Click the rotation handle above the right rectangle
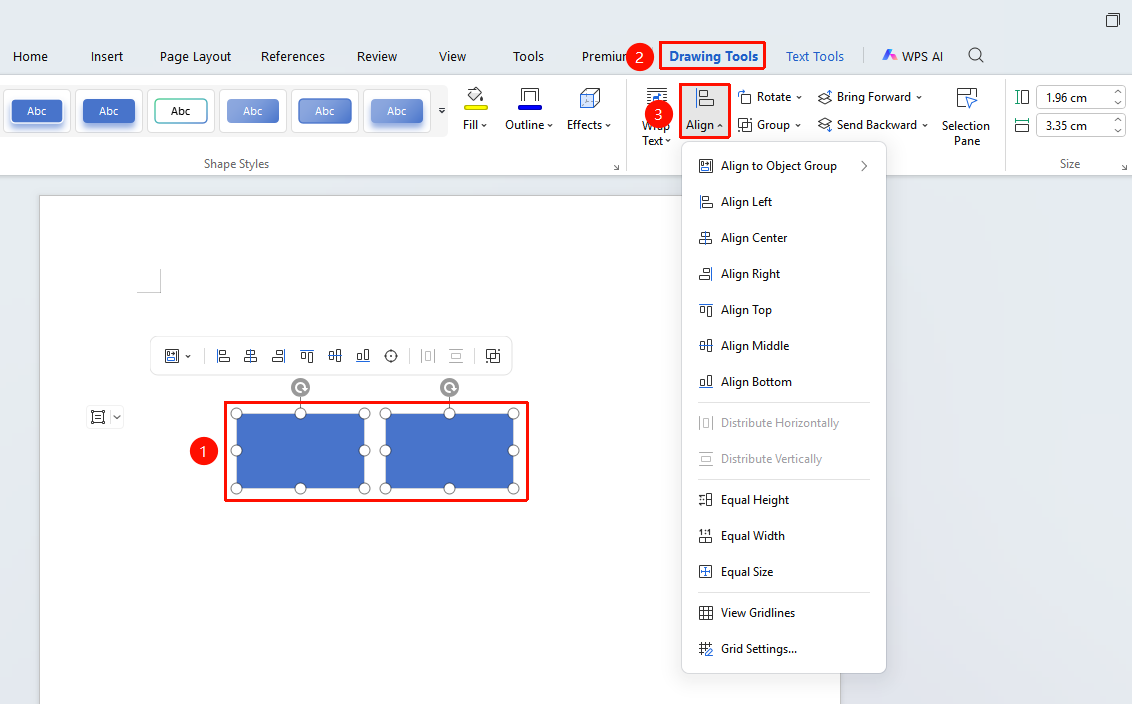Viewport: 1132px width, 704px height. [x=449, y=388]
